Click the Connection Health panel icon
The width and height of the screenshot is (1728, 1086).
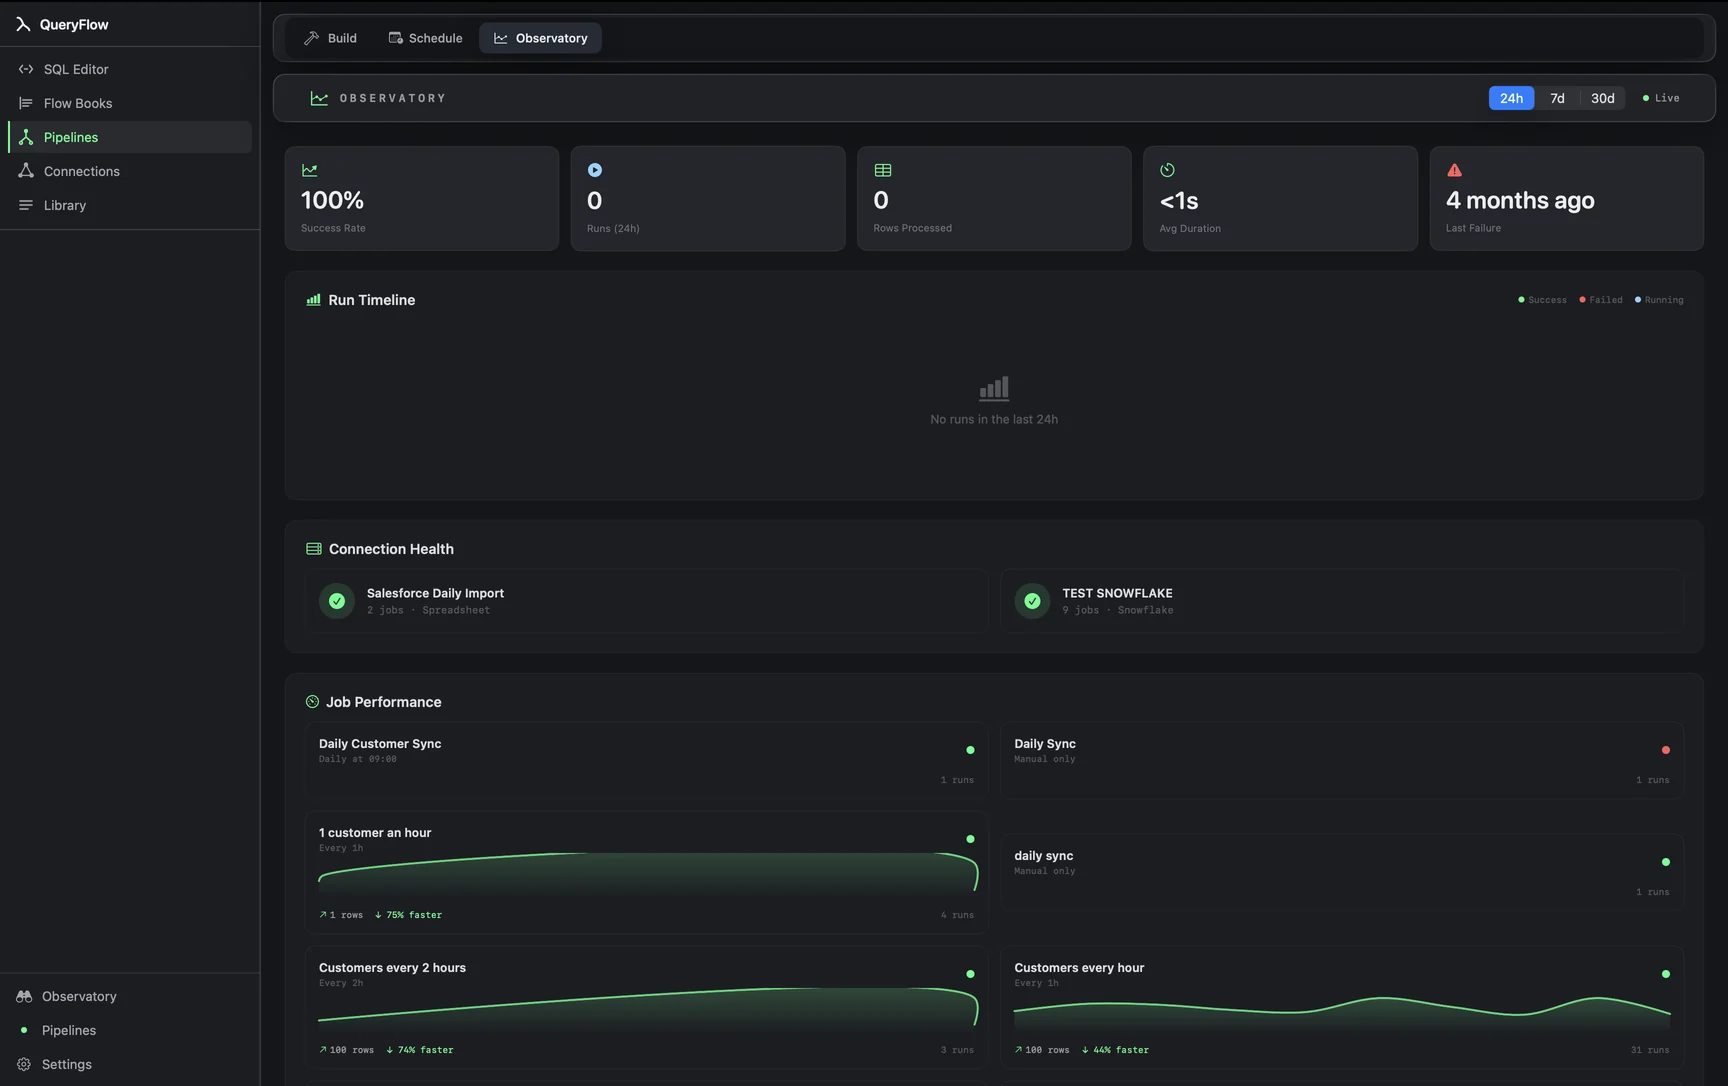(313, 549)
